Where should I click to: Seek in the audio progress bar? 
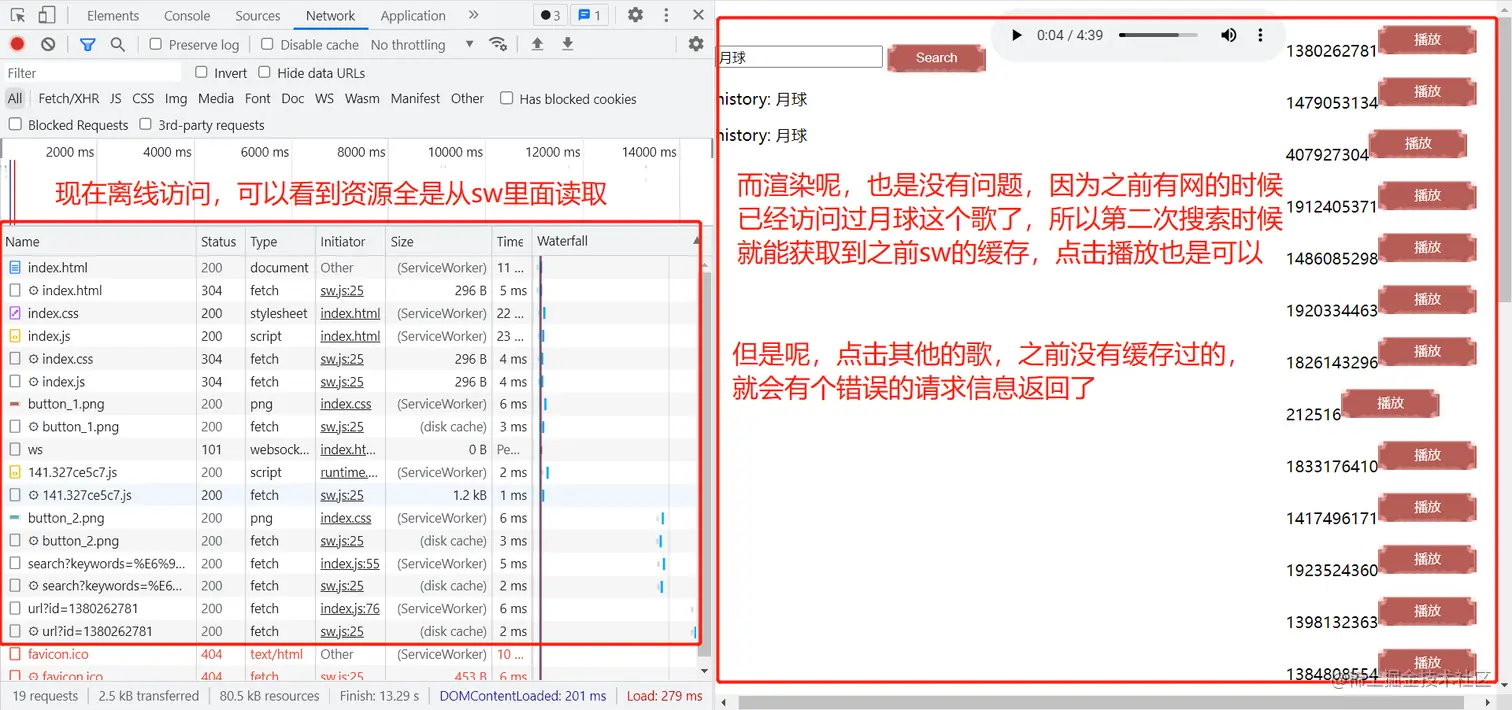click(1158, 35)
